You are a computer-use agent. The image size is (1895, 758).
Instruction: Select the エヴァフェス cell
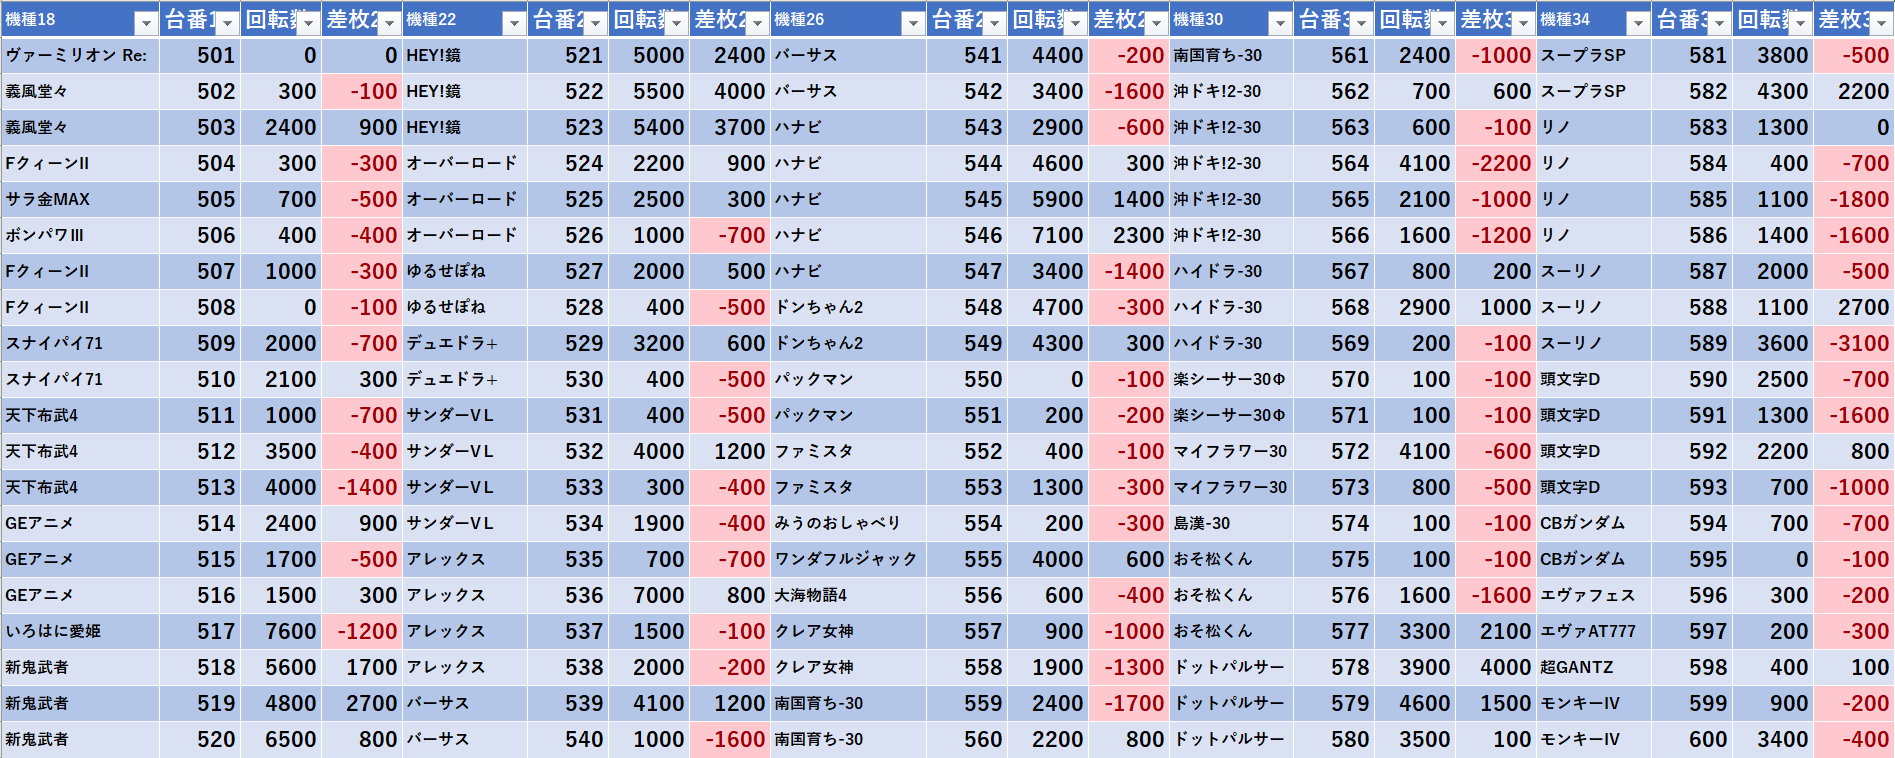tap(1594, 596)
